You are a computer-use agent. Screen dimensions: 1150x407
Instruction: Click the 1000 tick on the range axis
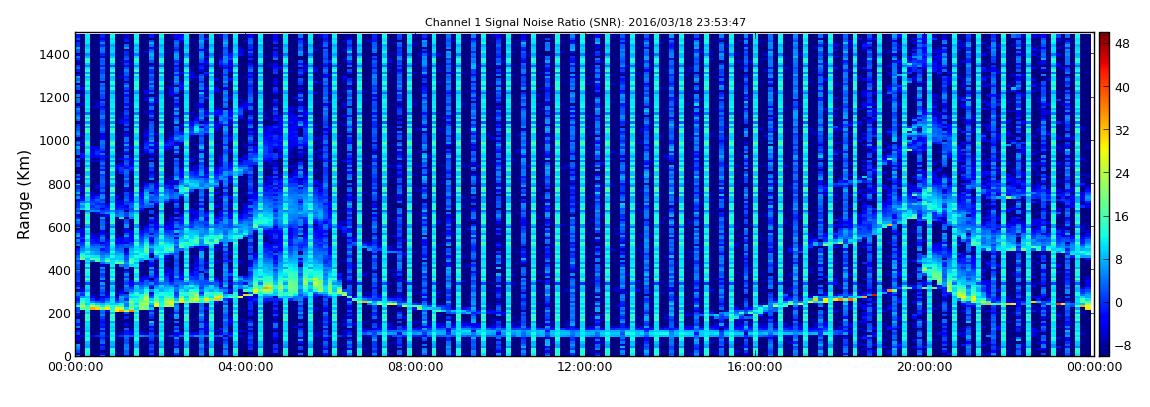[56, 141]
